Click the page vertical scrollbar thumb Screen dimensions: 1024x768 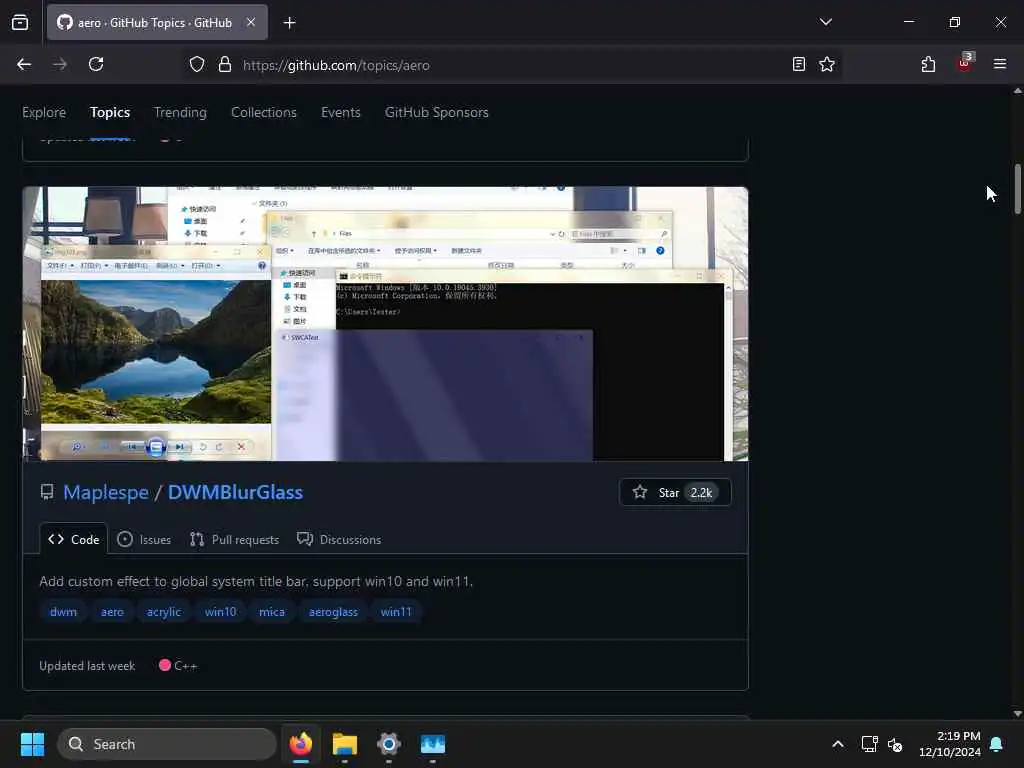(1017, 189)
